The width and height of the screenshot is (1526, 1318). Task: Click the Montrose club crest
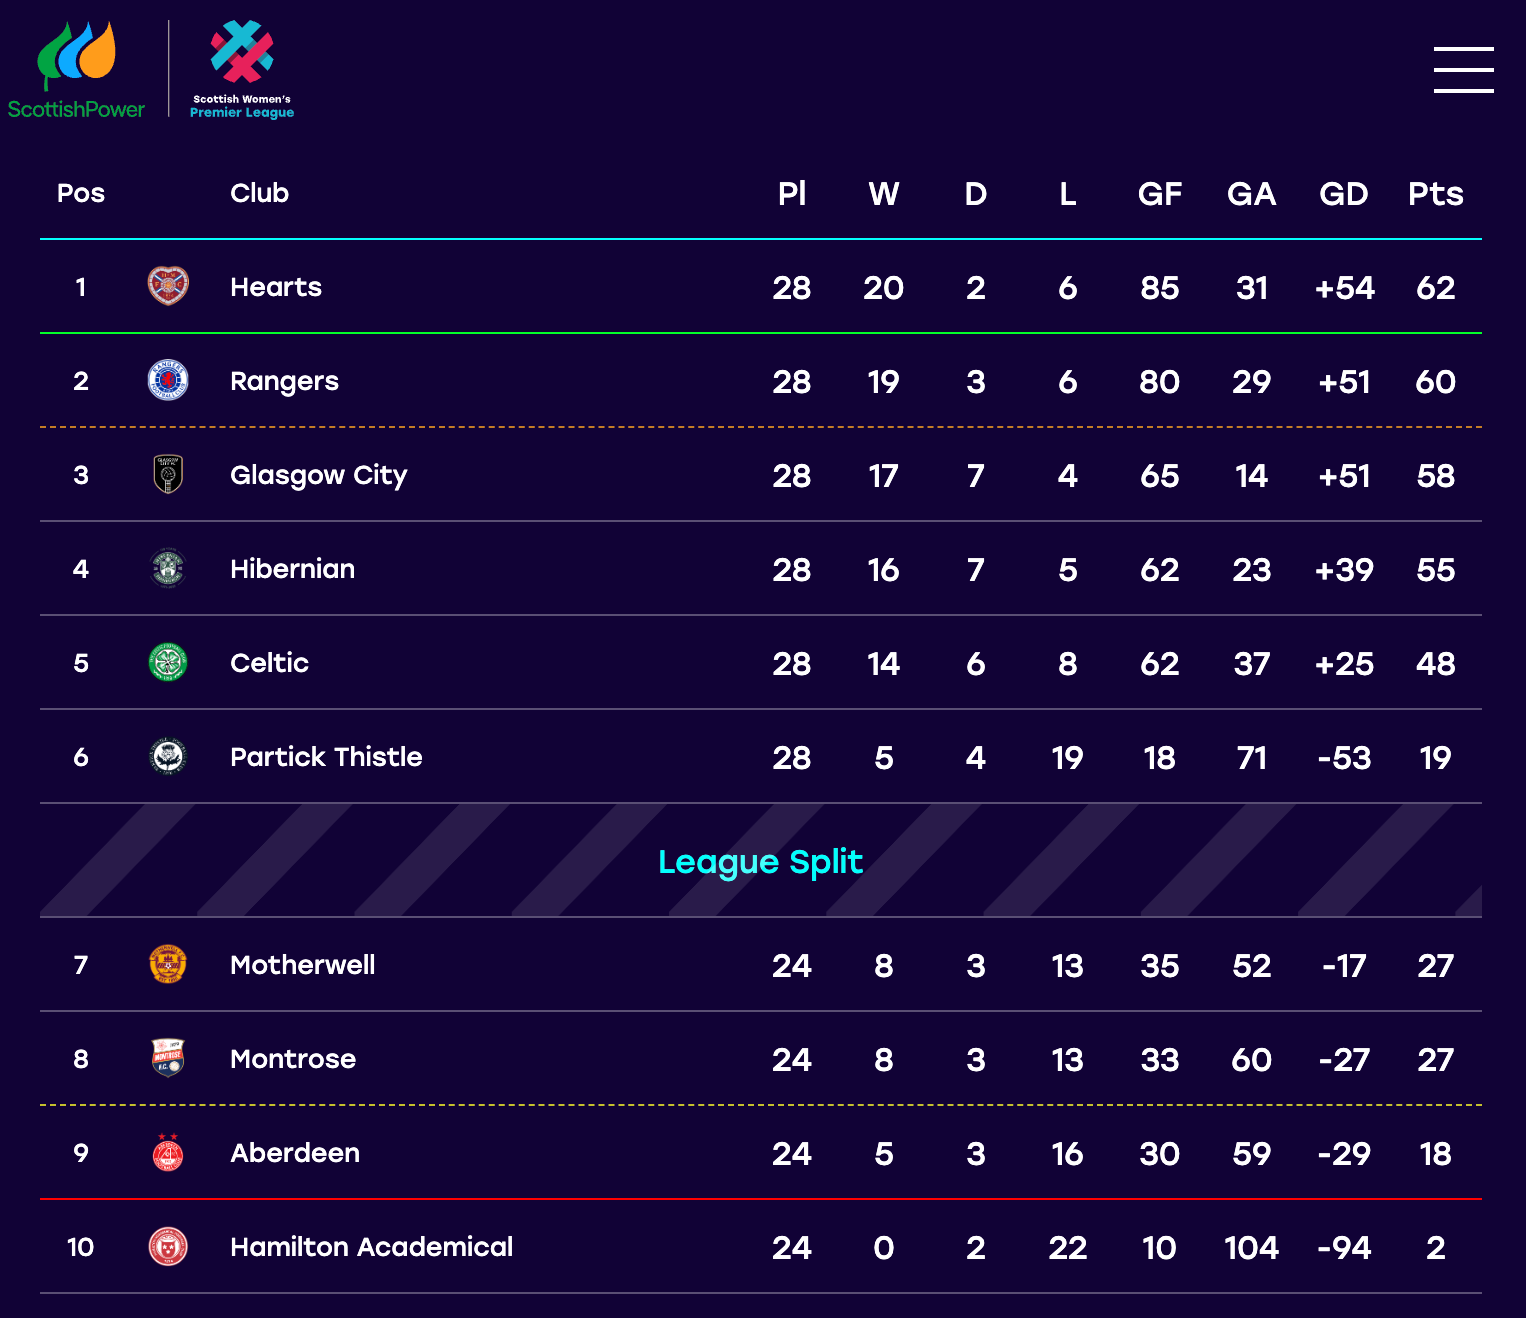pos(168,1058)
